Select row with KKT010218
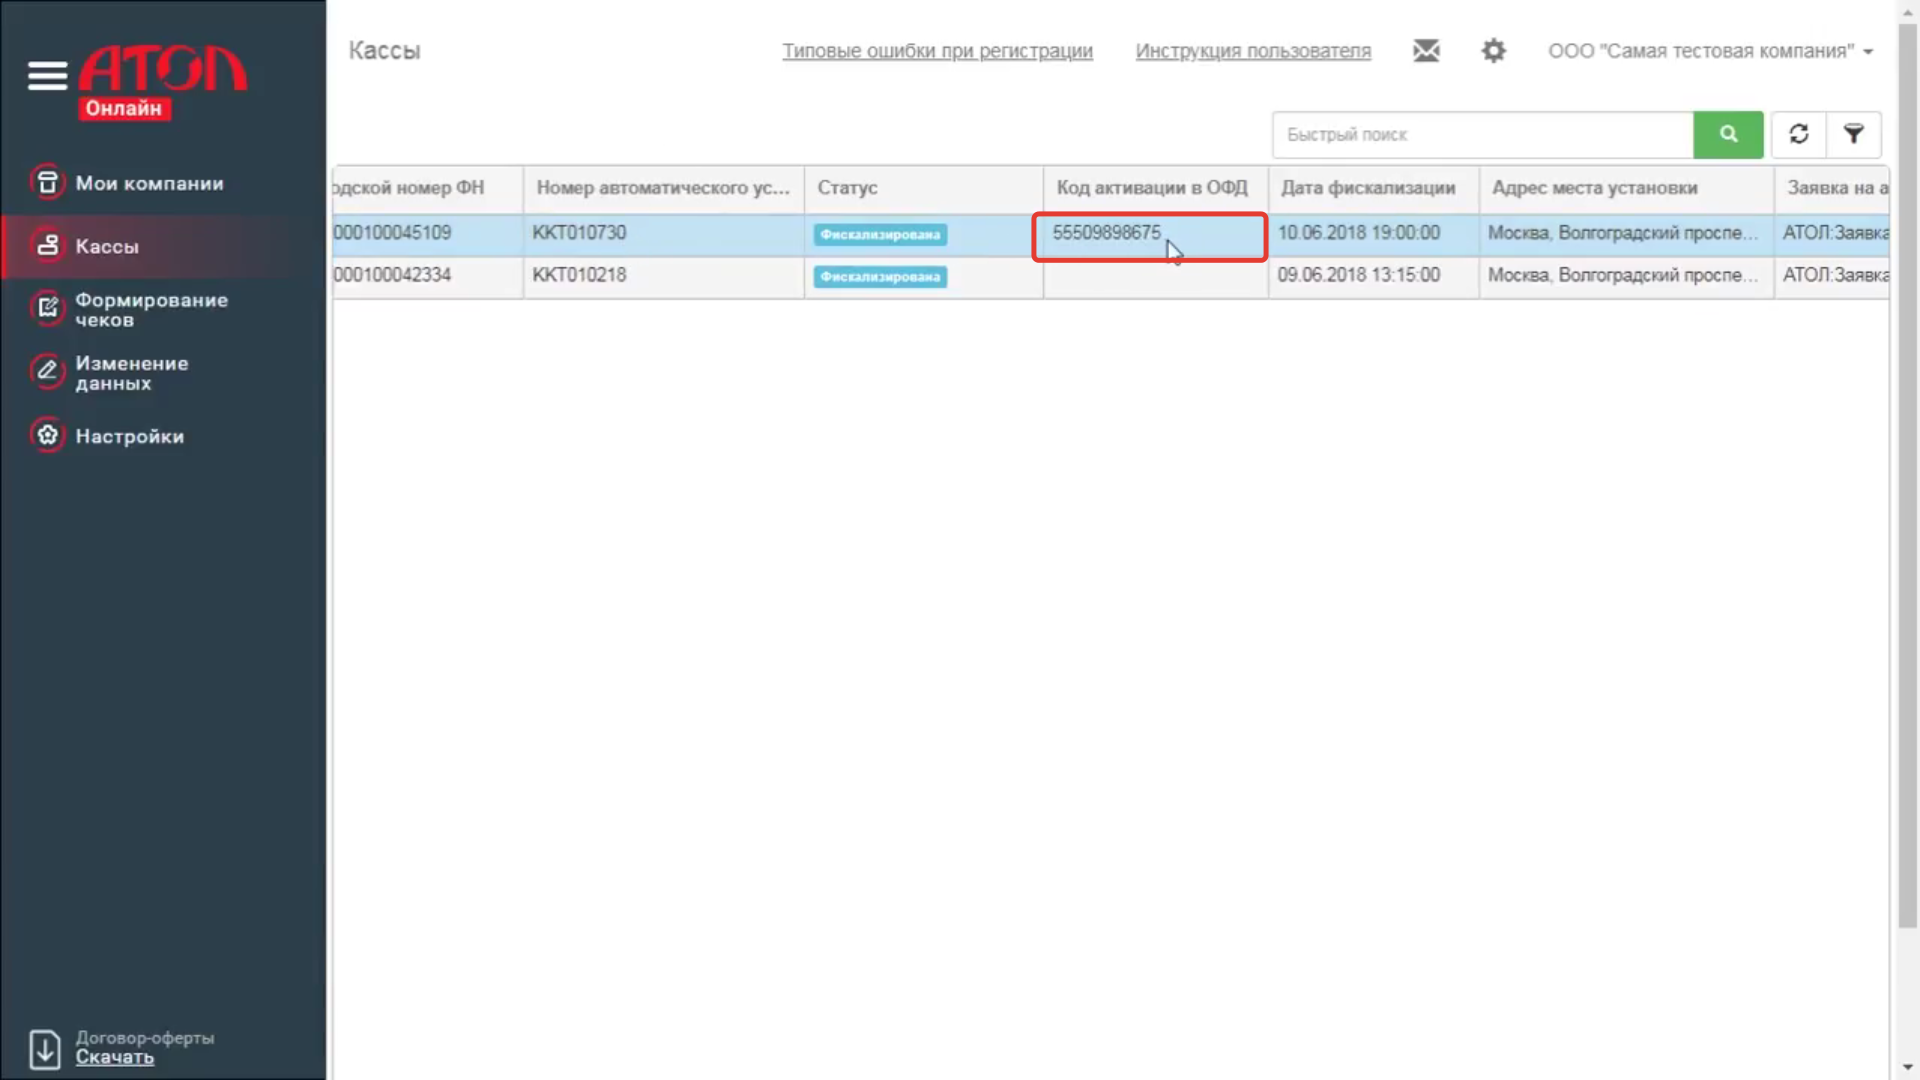The width and height of the screenshot is (1920, 1080). [x=579, y=275]
